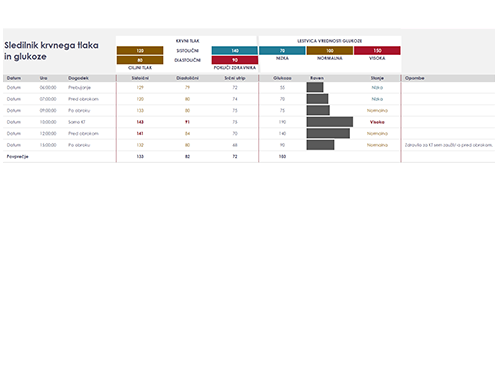This screenshot has height=382, width=498.
Task: Click the longest gray glucose level bar
Action: 330,122
